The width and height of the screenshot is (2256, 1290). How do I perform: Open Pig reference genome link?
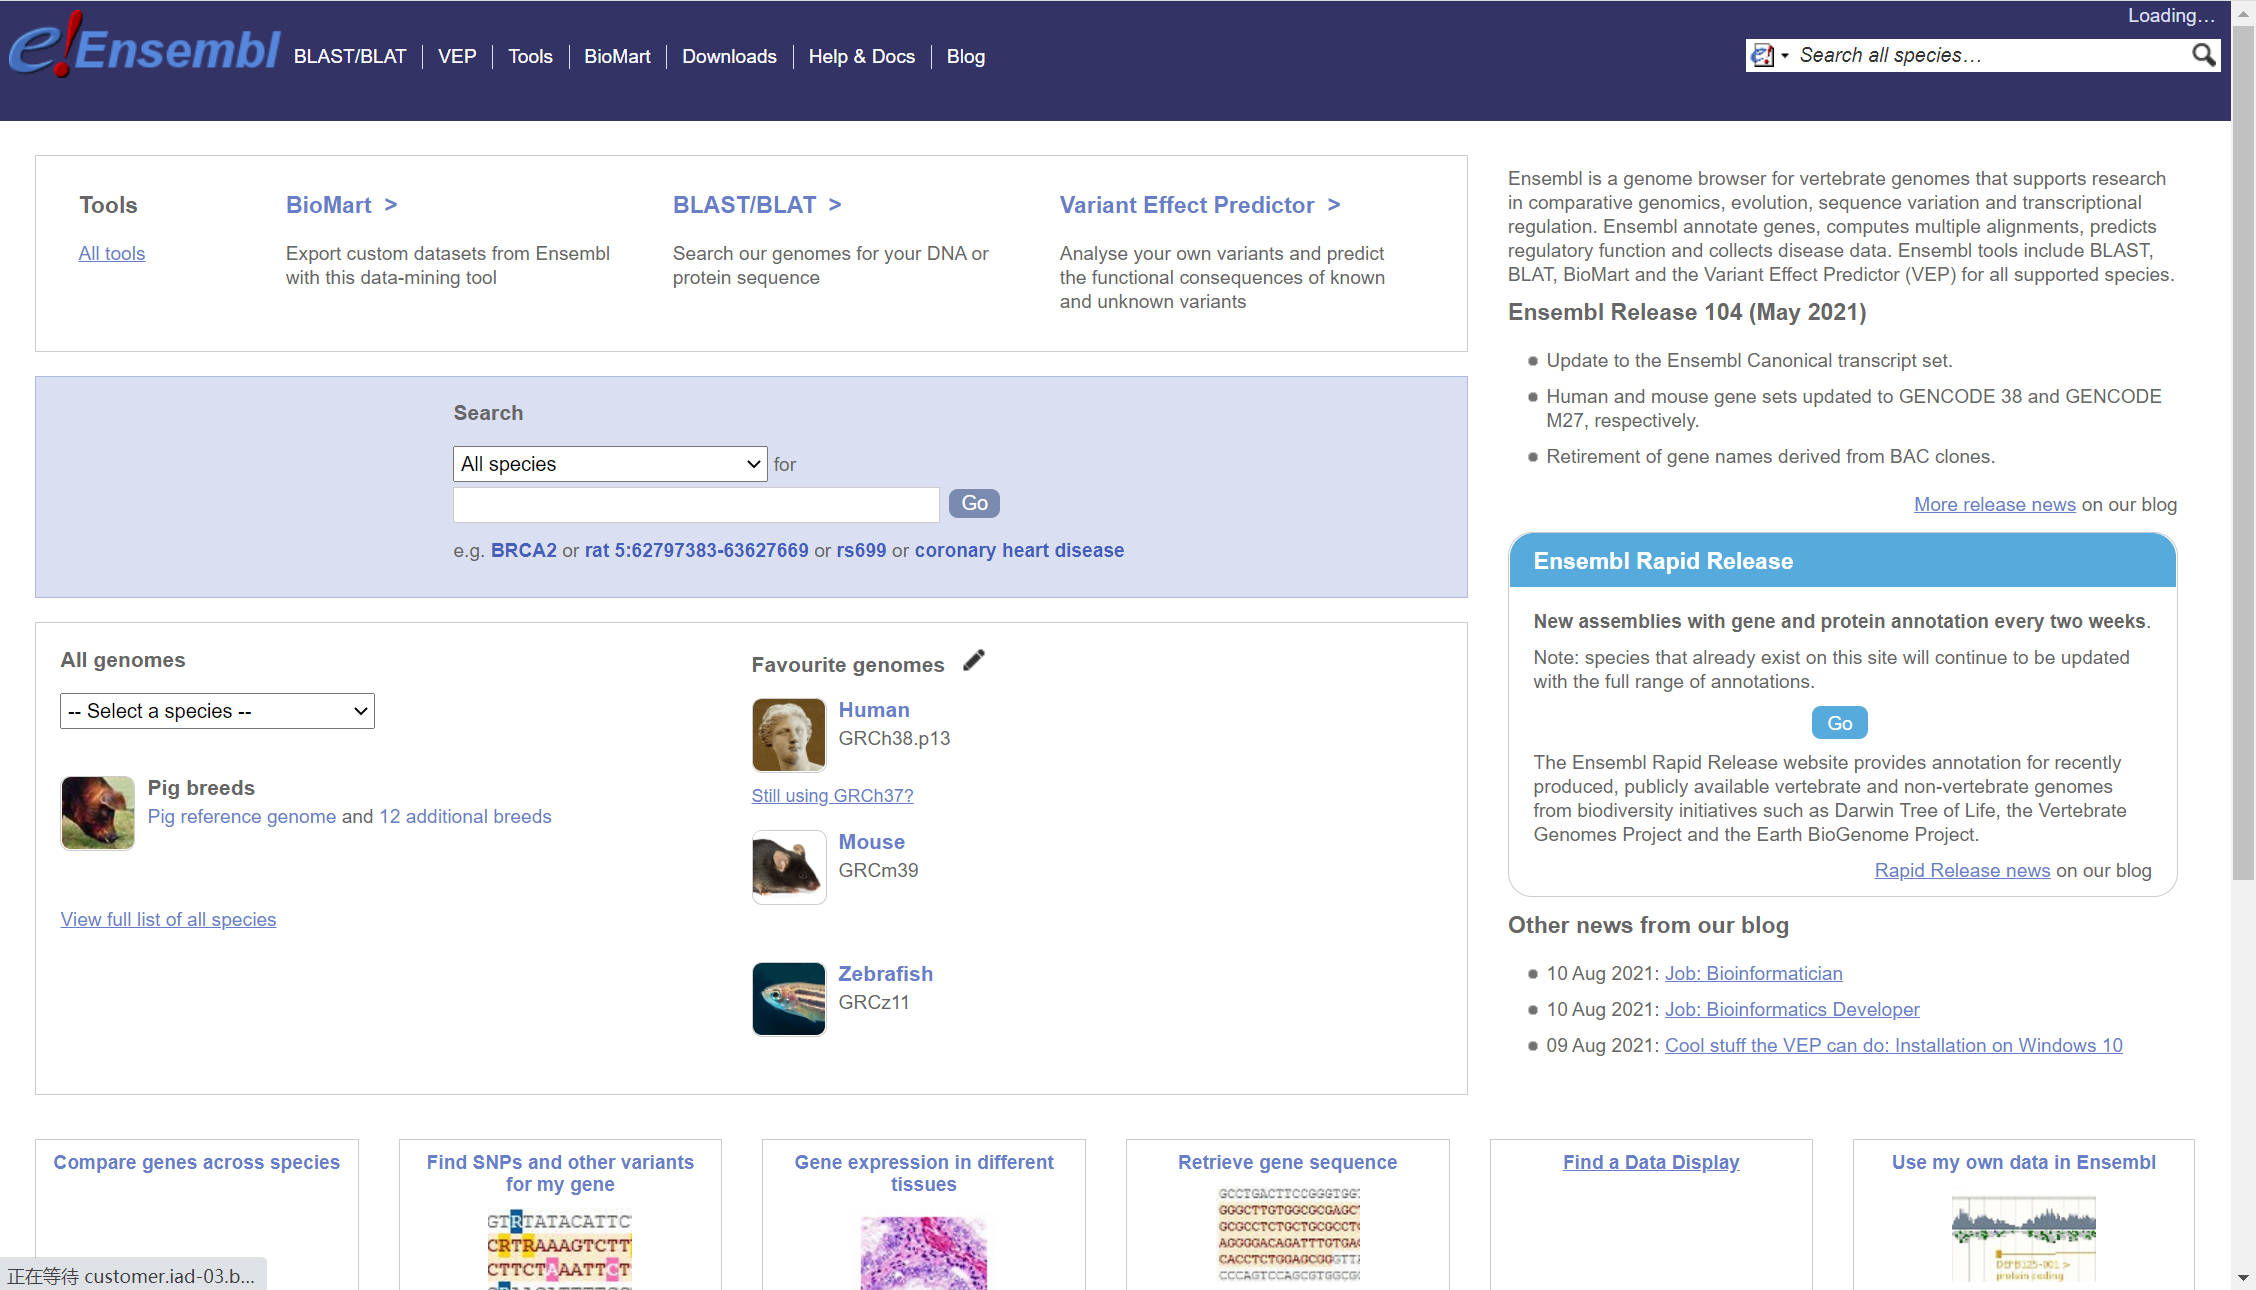[x=242, y=817]
